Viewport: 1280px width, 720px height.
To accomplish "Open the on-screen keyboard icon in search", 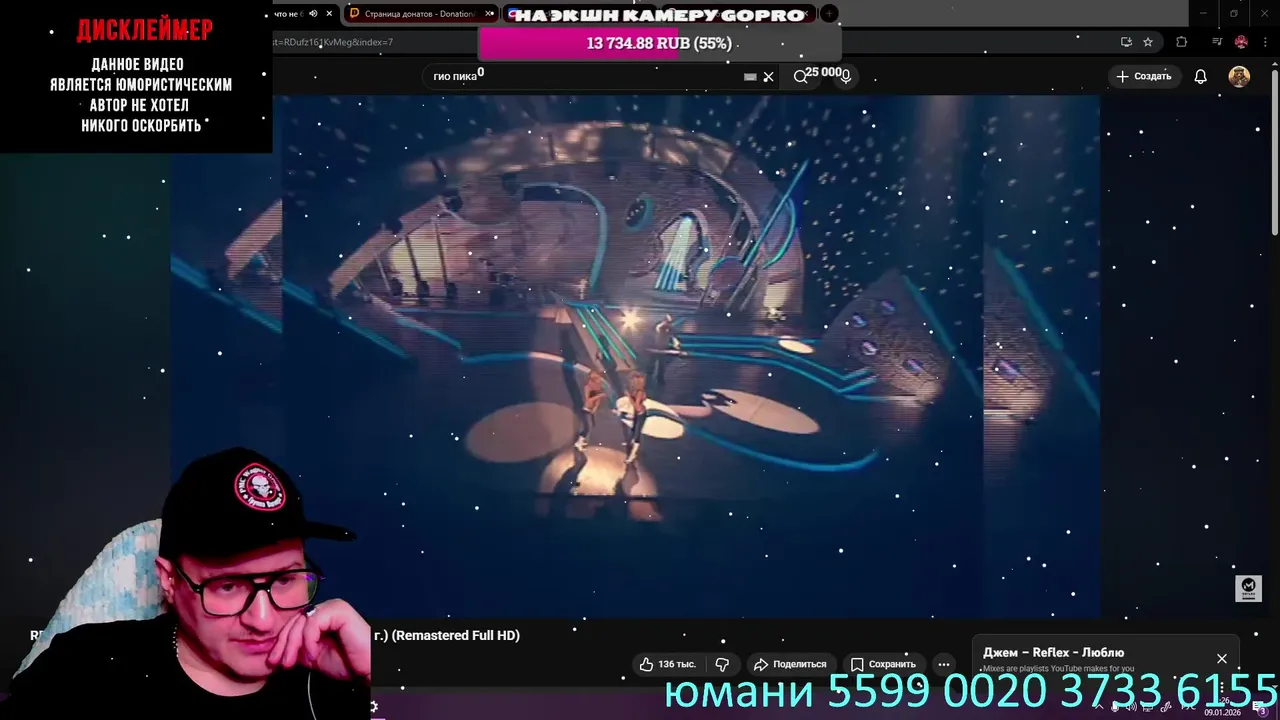I will coord(750,77).
